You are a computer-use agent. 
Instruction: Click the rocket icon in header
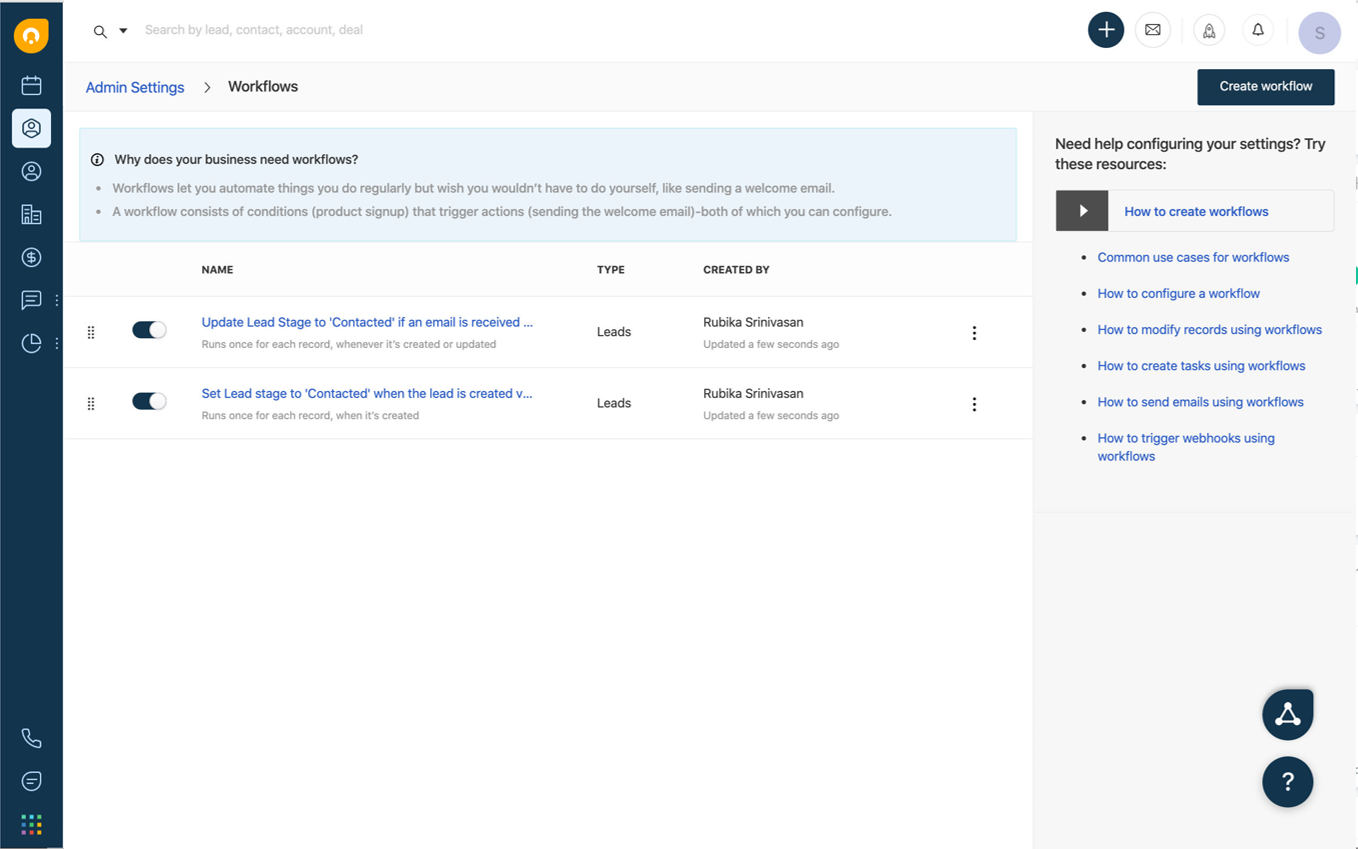[x=1209, y=31]
